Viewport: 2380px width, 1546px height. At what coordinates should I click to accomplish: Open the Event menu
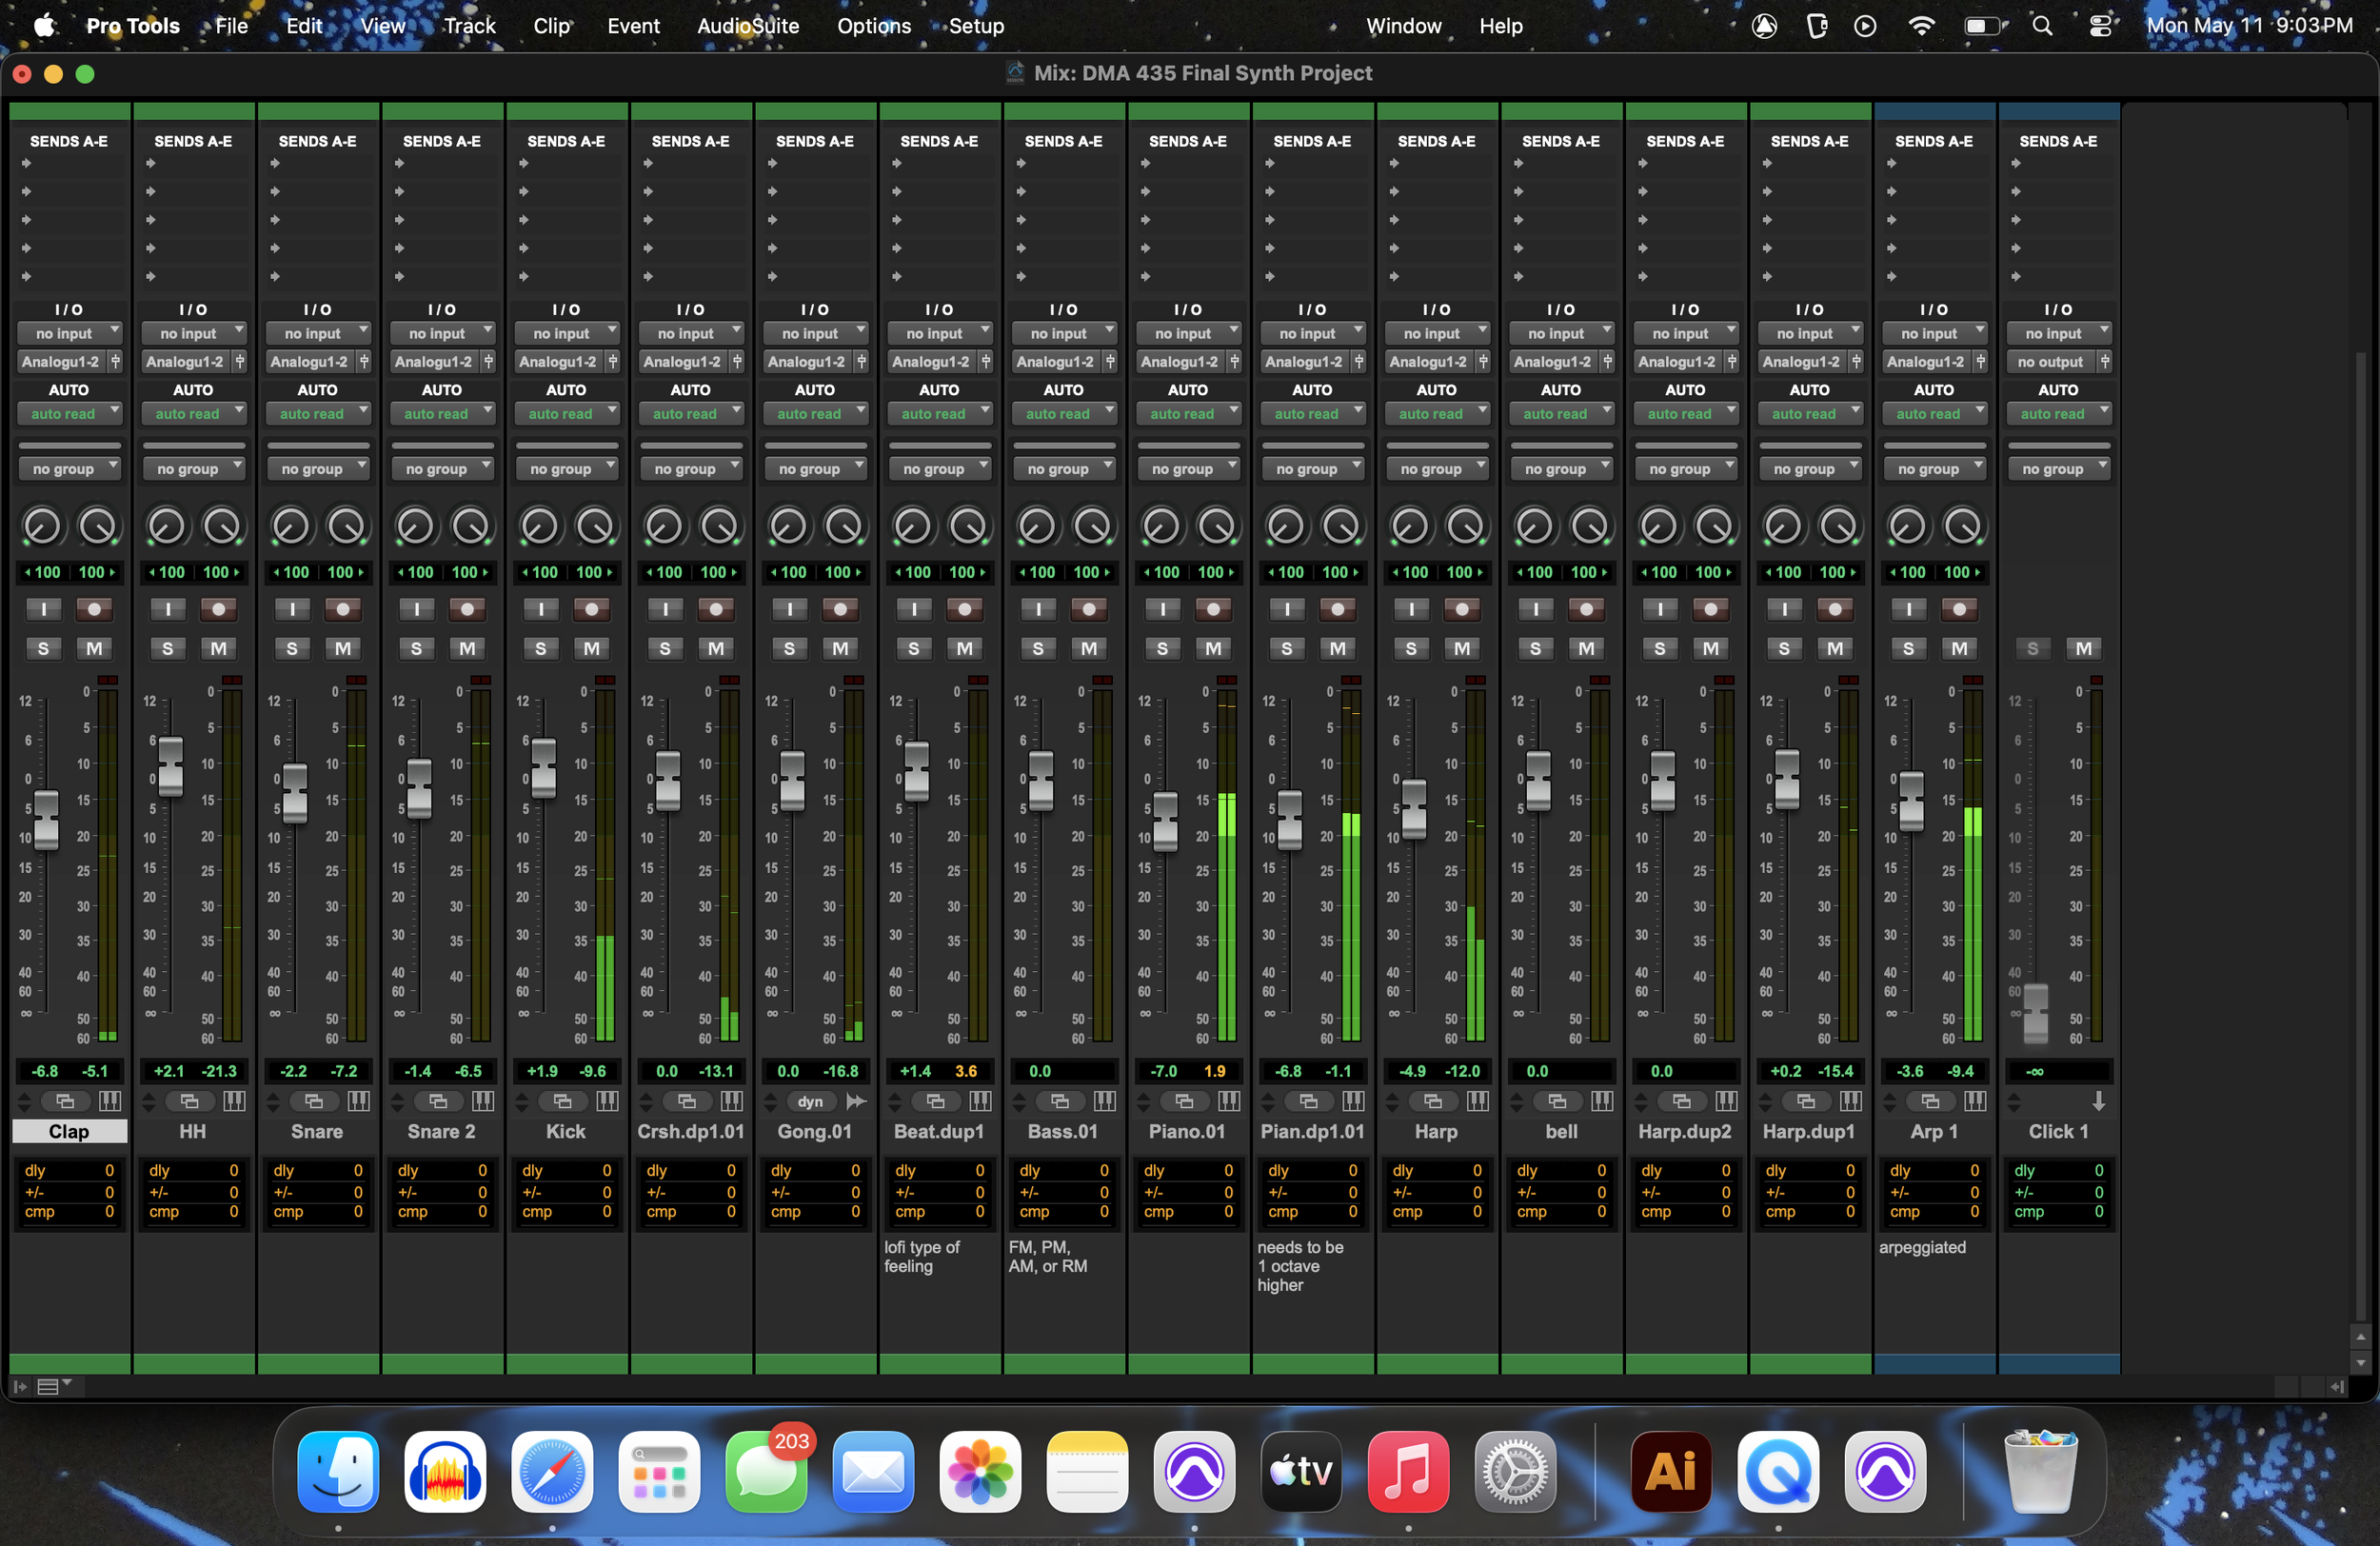633,26
